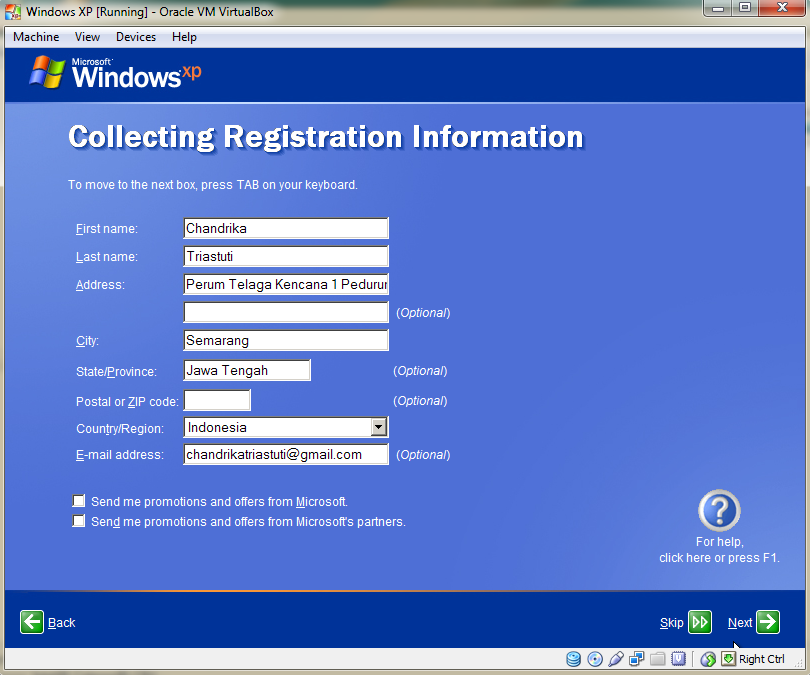Click the green Back arrow icon
The image size is (810, 675).
point(32,622)
